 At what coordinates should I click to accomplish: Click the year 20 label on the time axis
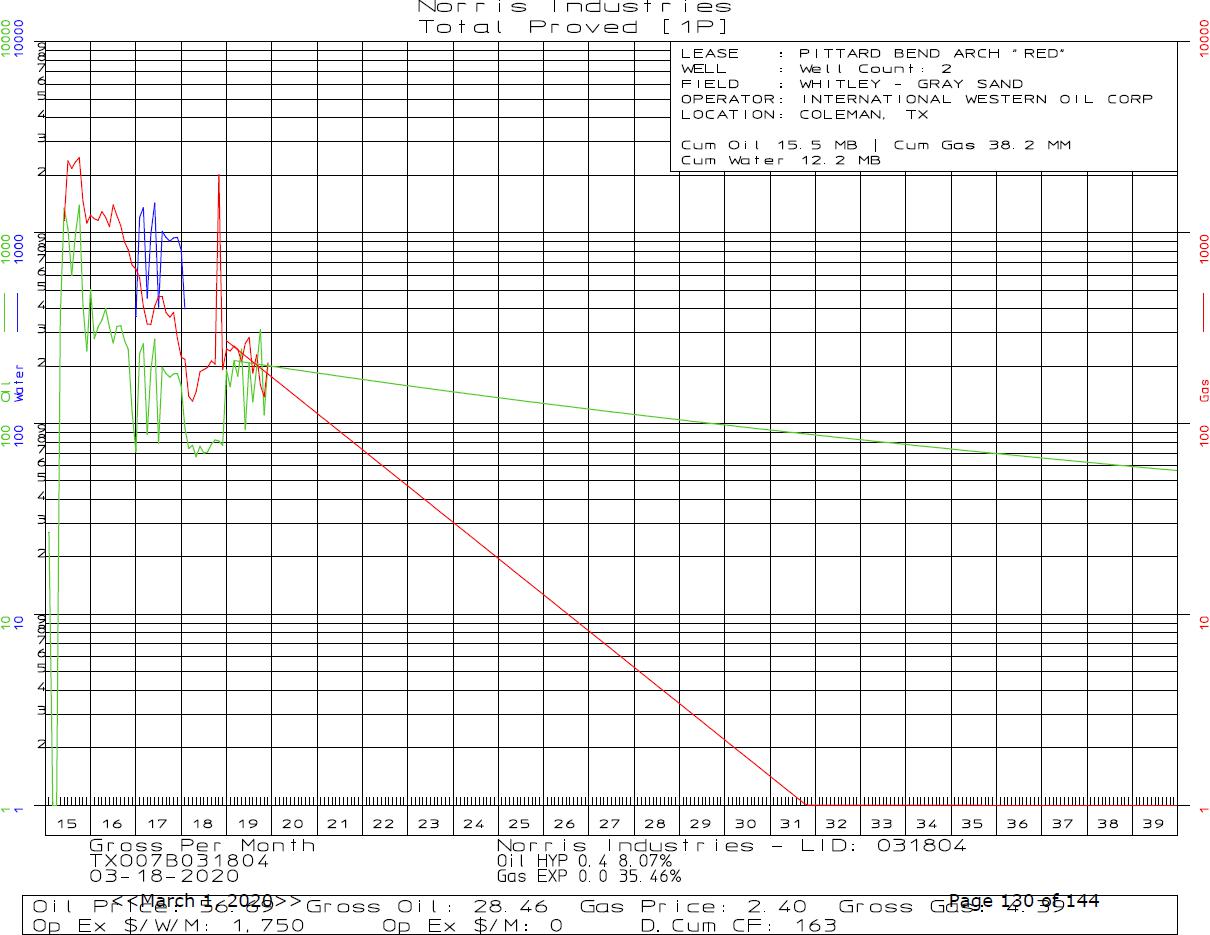point(293,823)
